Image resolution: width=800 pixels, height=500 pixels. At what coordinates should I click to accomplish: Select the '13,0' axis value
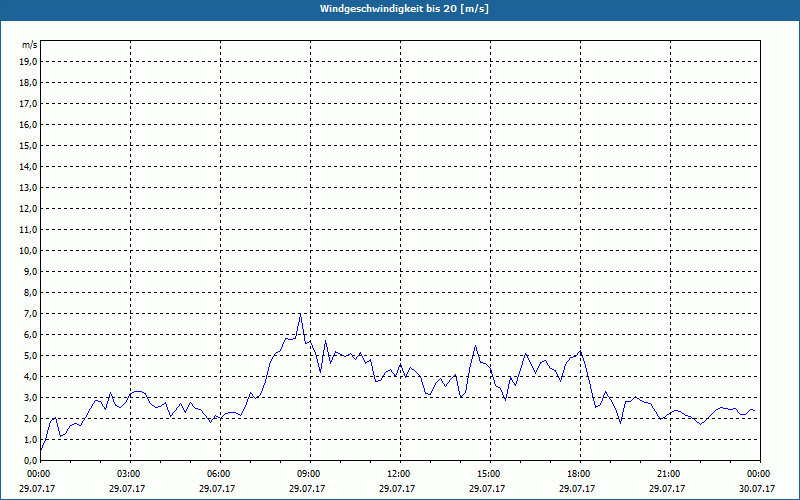click(x=28, y=188)
